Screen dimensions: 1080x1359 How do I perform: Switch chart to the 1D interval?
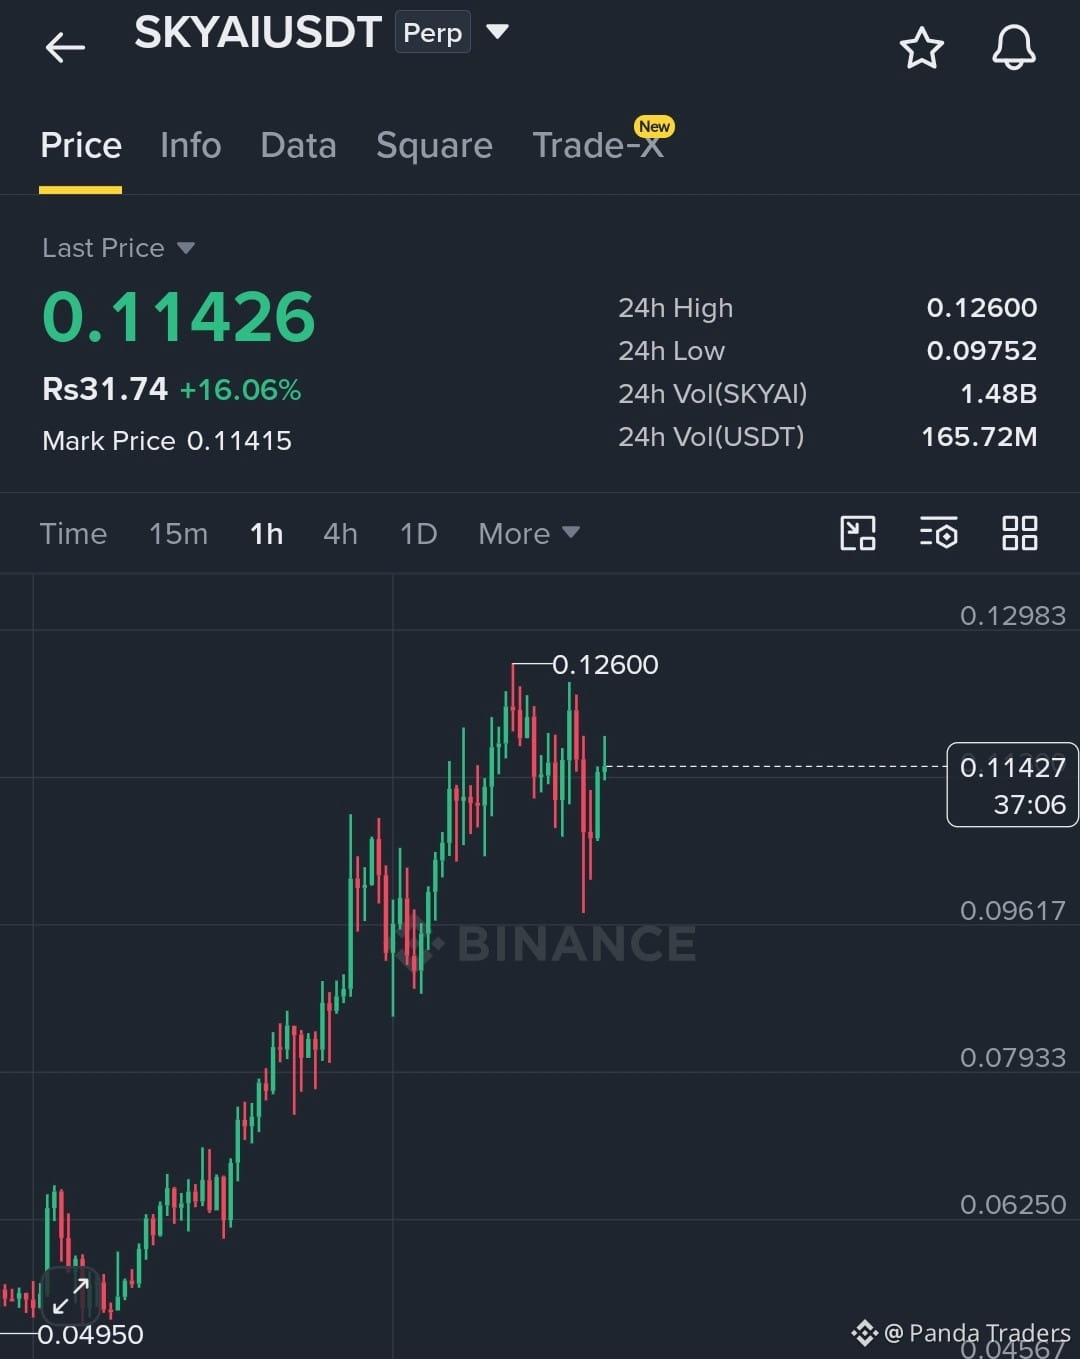[418, 534]
